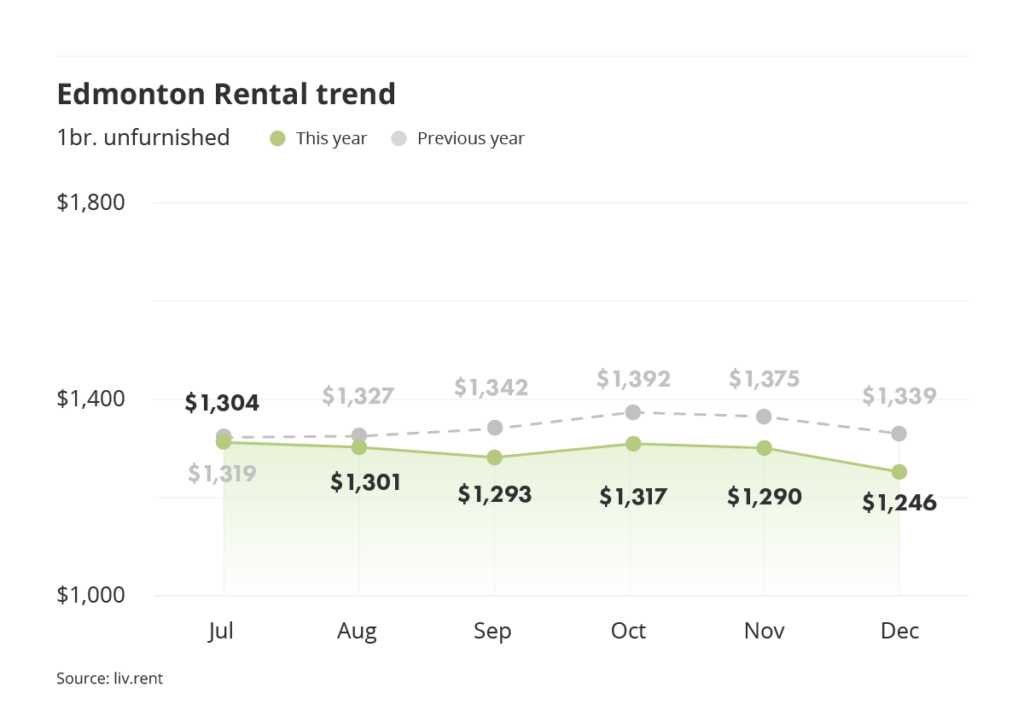Image resolution: width=1024 pixels, height=717 pixels.
Task: Click the Nov label on the x-axis
Action: pos(764,631)
